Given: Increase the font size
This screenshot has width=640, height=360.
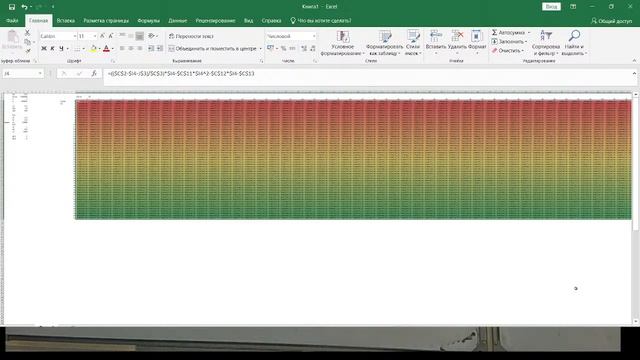Looking at the screenshot, I should click(x=102, y=36).
